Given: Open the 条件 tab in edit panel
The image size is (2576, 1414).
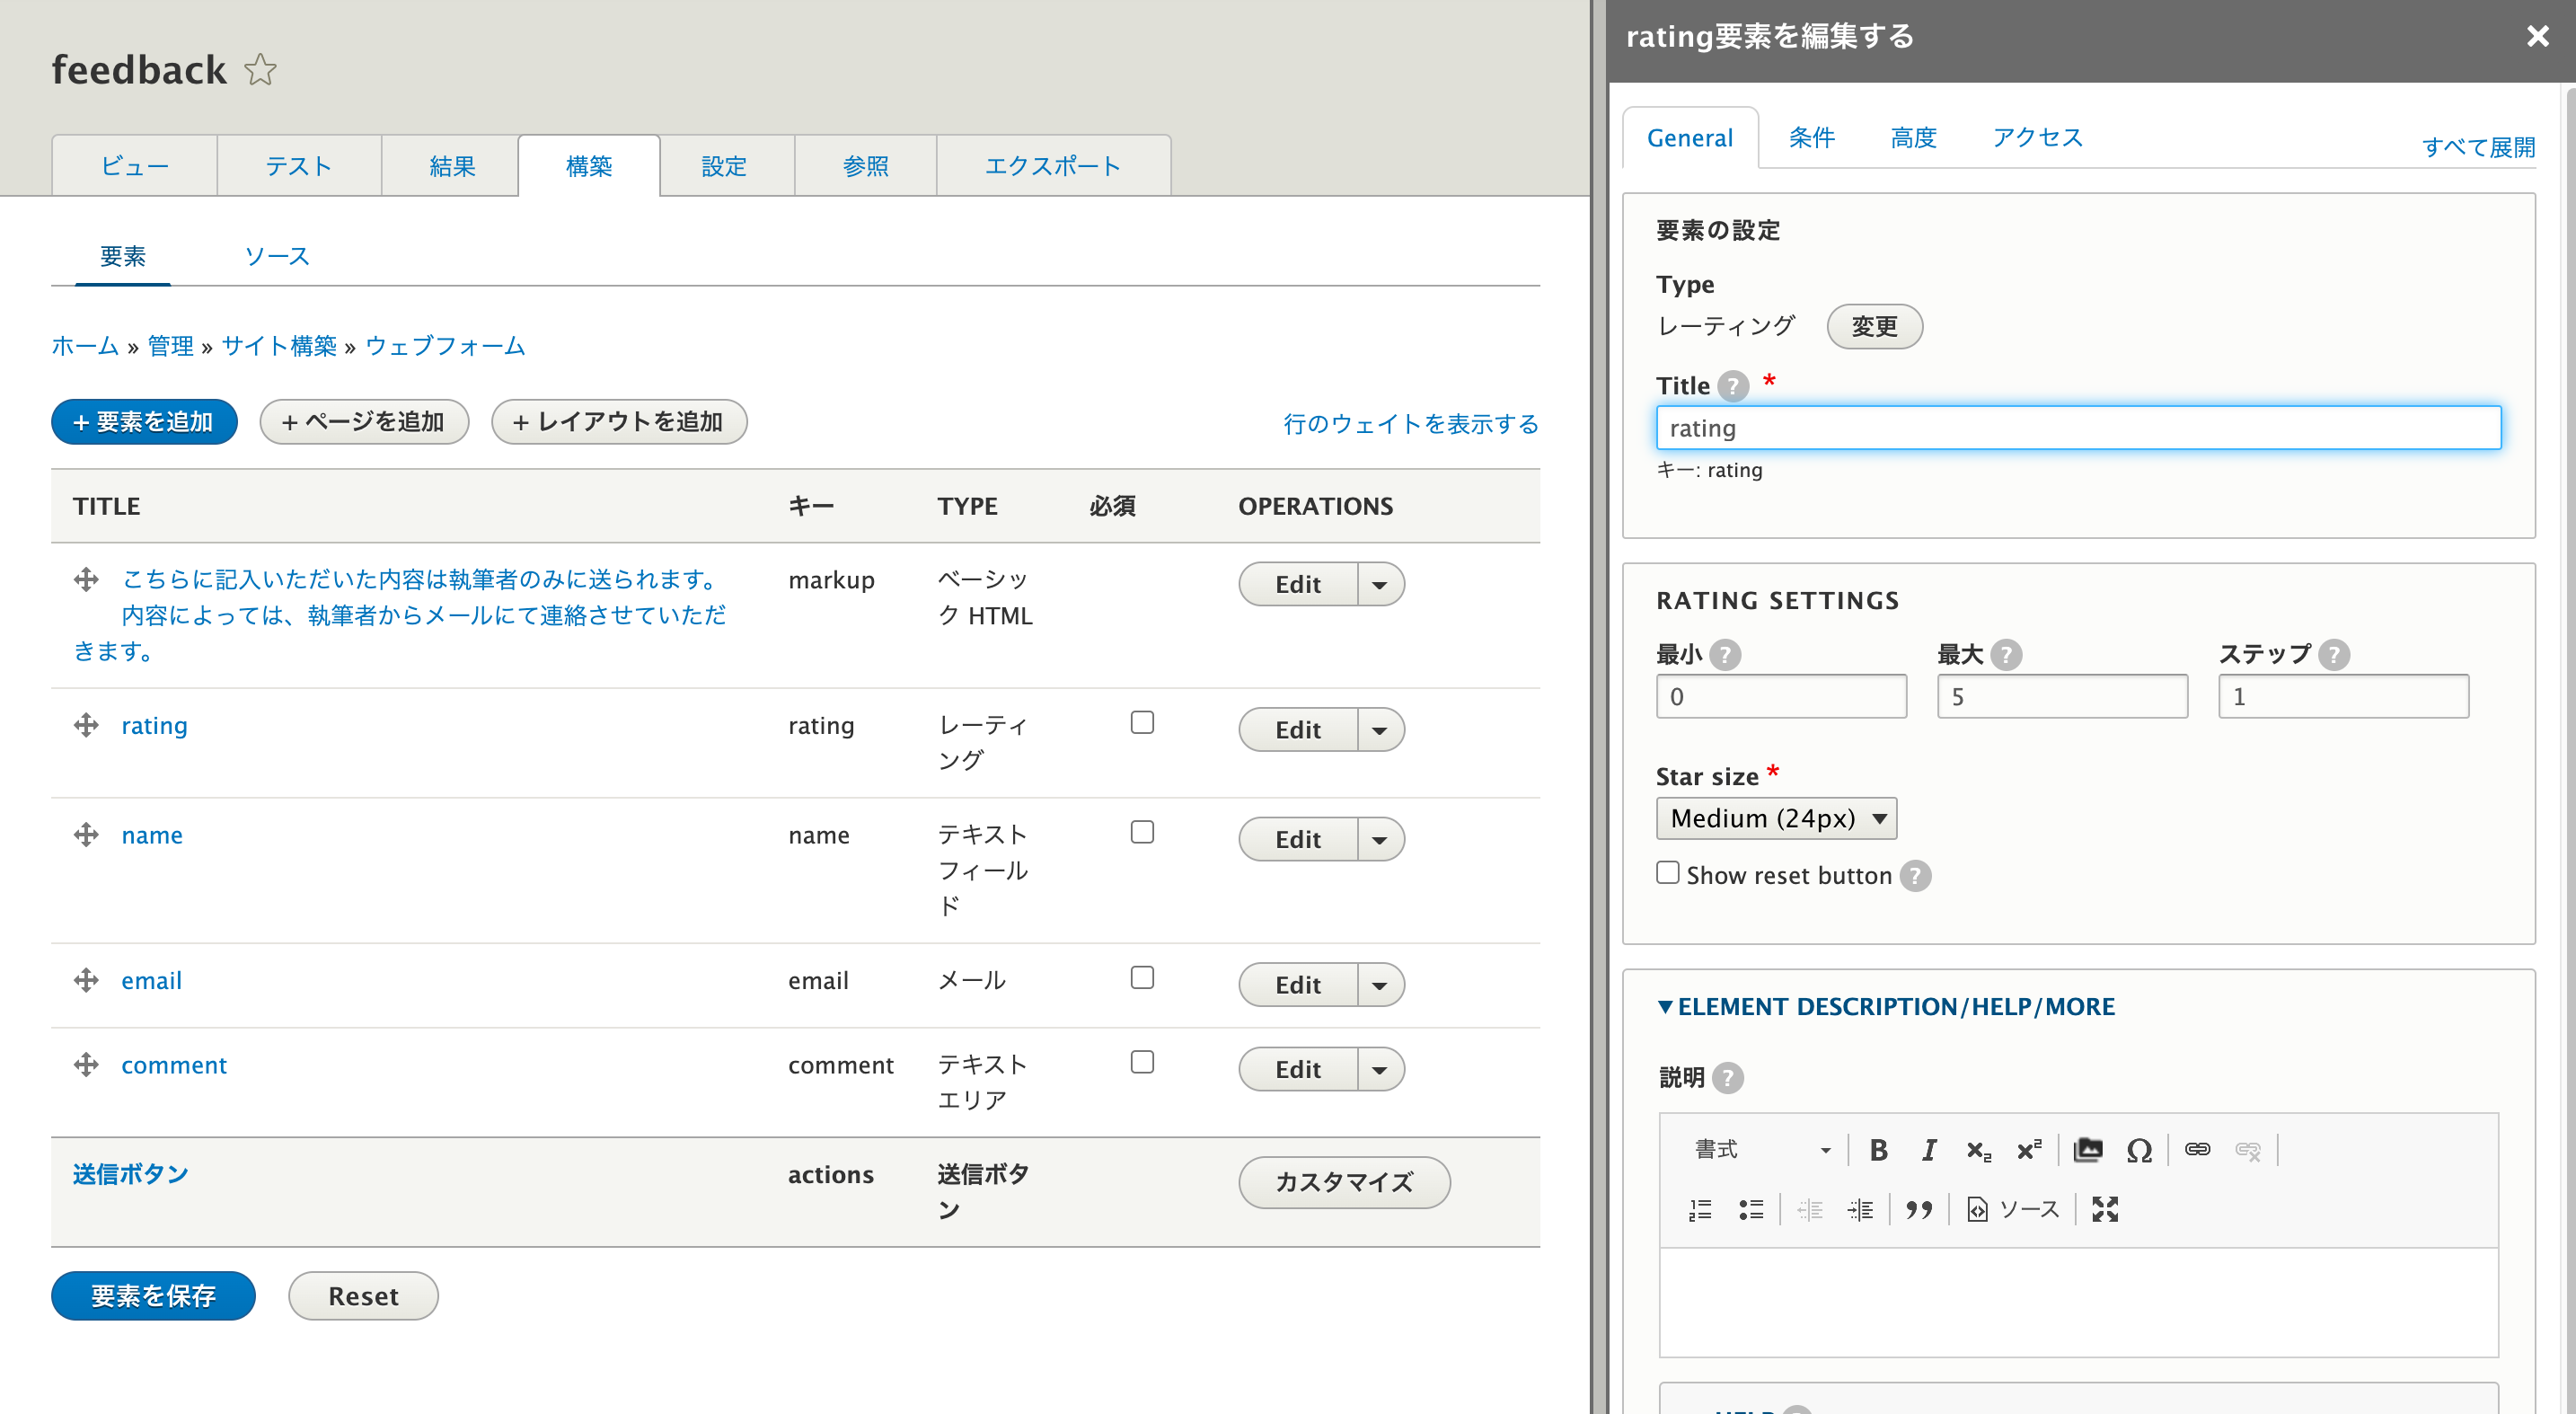Looking at the screenshot, I should pos(1811,138).
